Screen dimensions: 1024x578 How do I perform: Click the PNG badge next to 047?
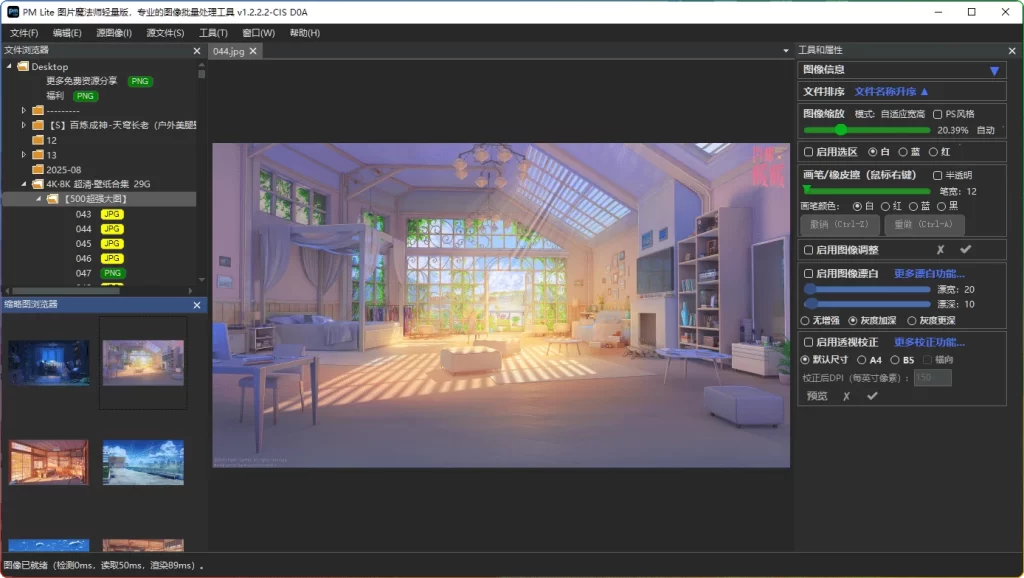click(112, 273)
